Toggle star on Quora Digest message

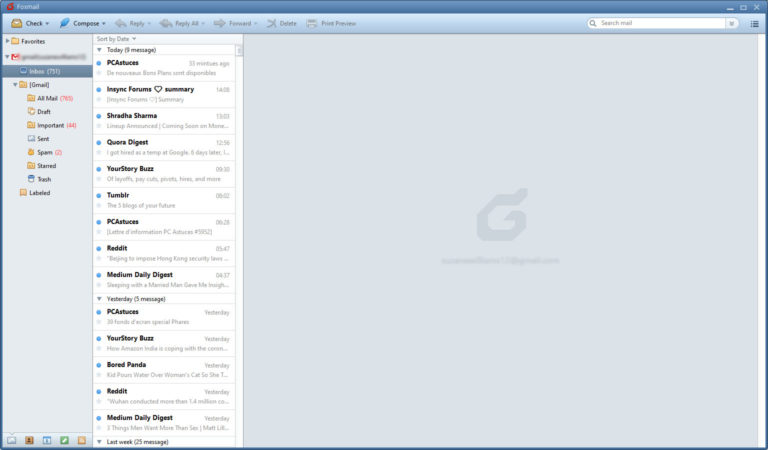(x=99, y=152)
